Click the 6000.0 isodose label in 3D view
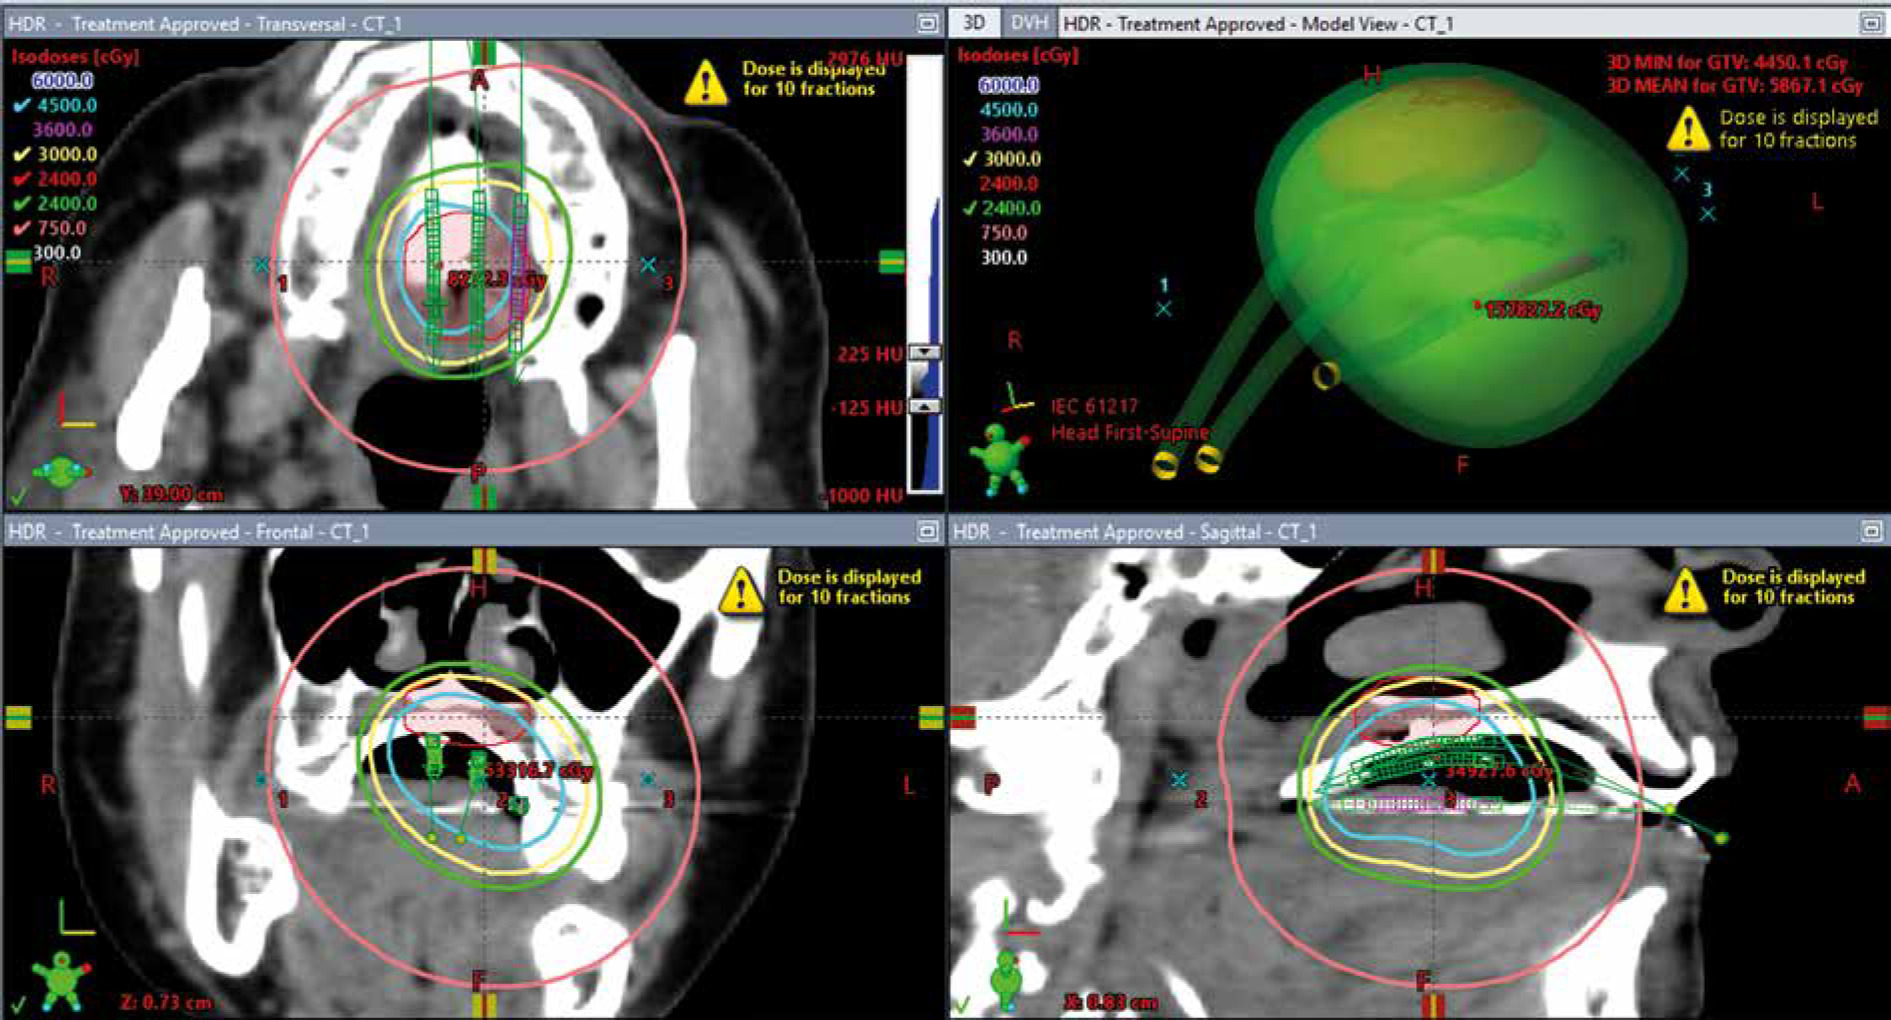Viewport: 1891px width, 1020px height. pos(1008,85)
